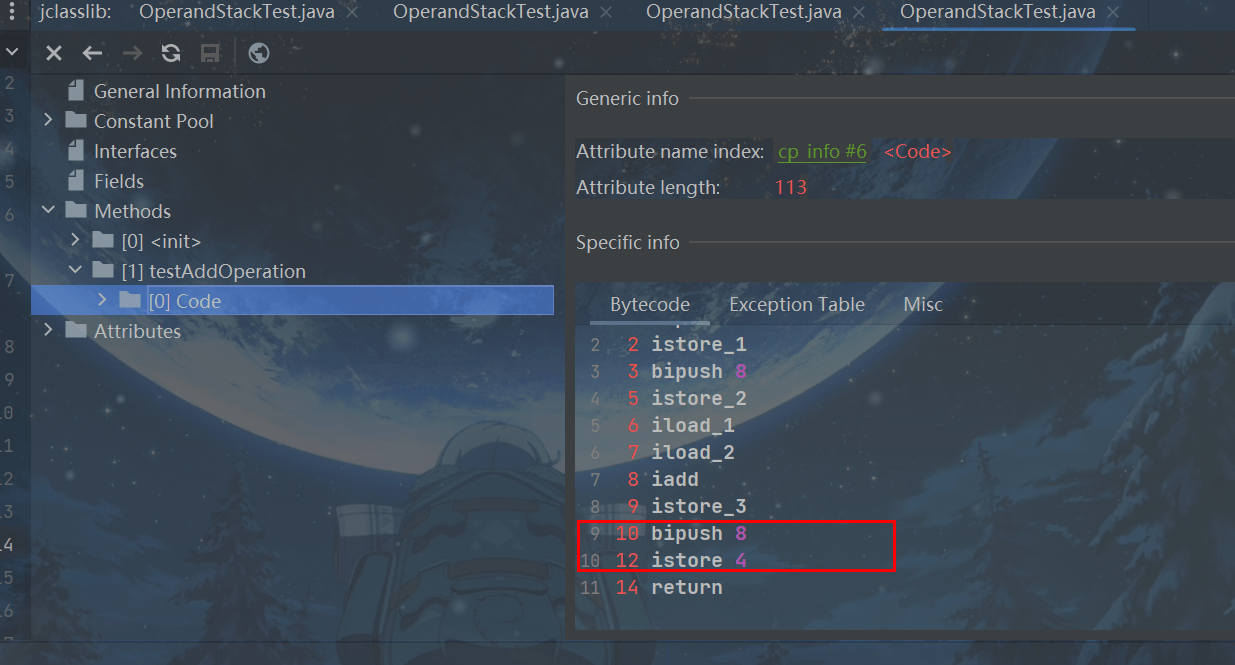
Task: Switch to the Exception Table tab
Action: [796, 305]
